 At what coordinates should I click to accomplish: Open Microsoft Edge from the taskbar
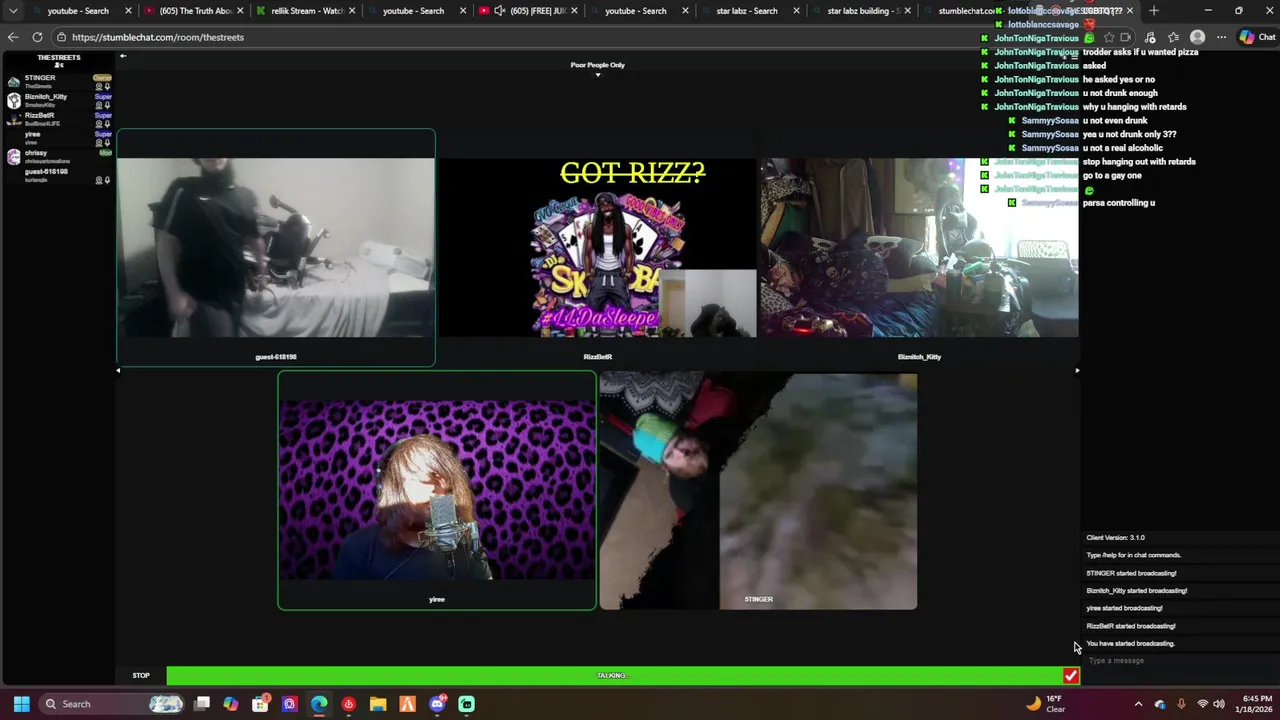319,704
